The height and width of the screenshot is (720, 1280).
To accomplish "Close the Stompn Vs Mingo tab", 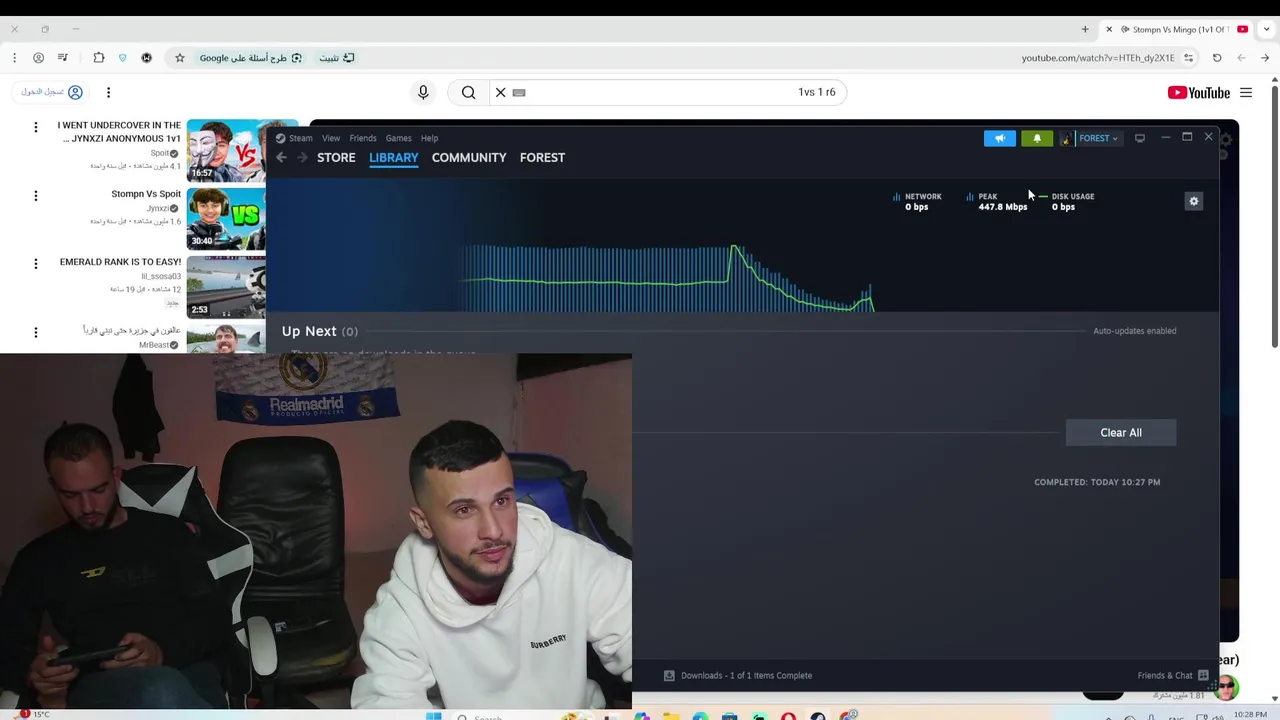I will coord(1109,29).
